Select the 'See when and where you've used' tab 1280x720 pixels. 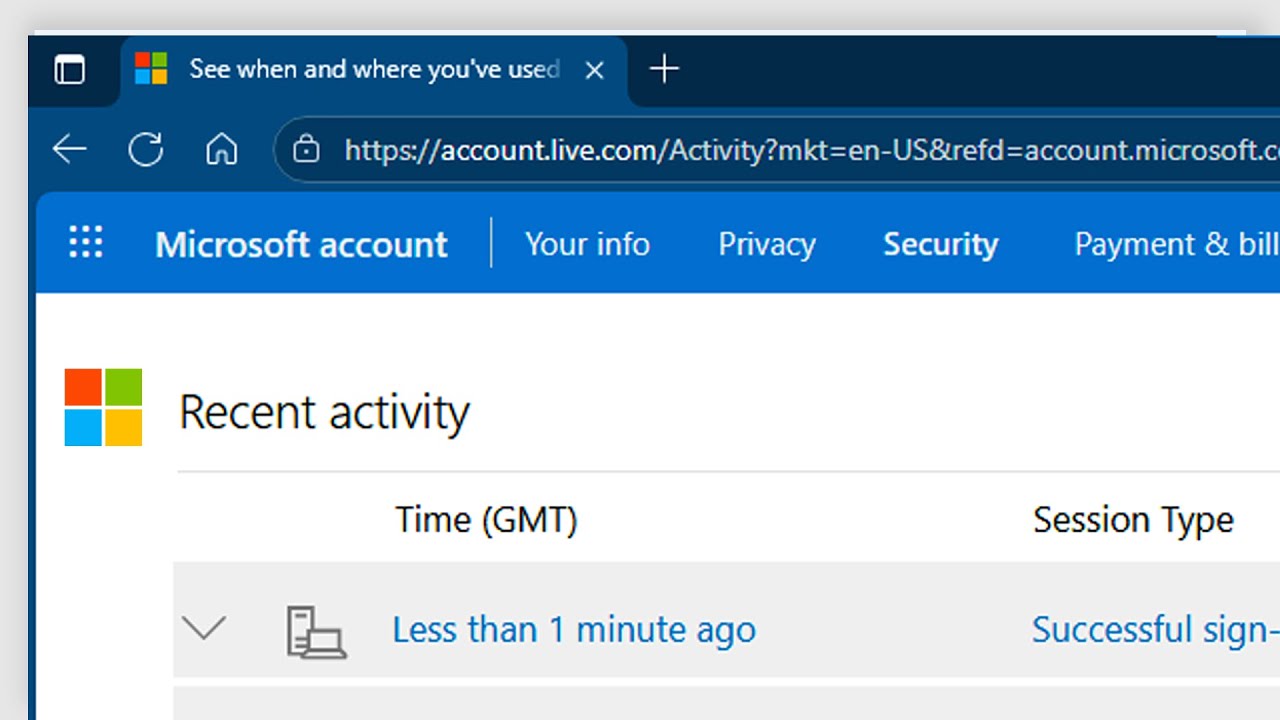tap(373, 69)
